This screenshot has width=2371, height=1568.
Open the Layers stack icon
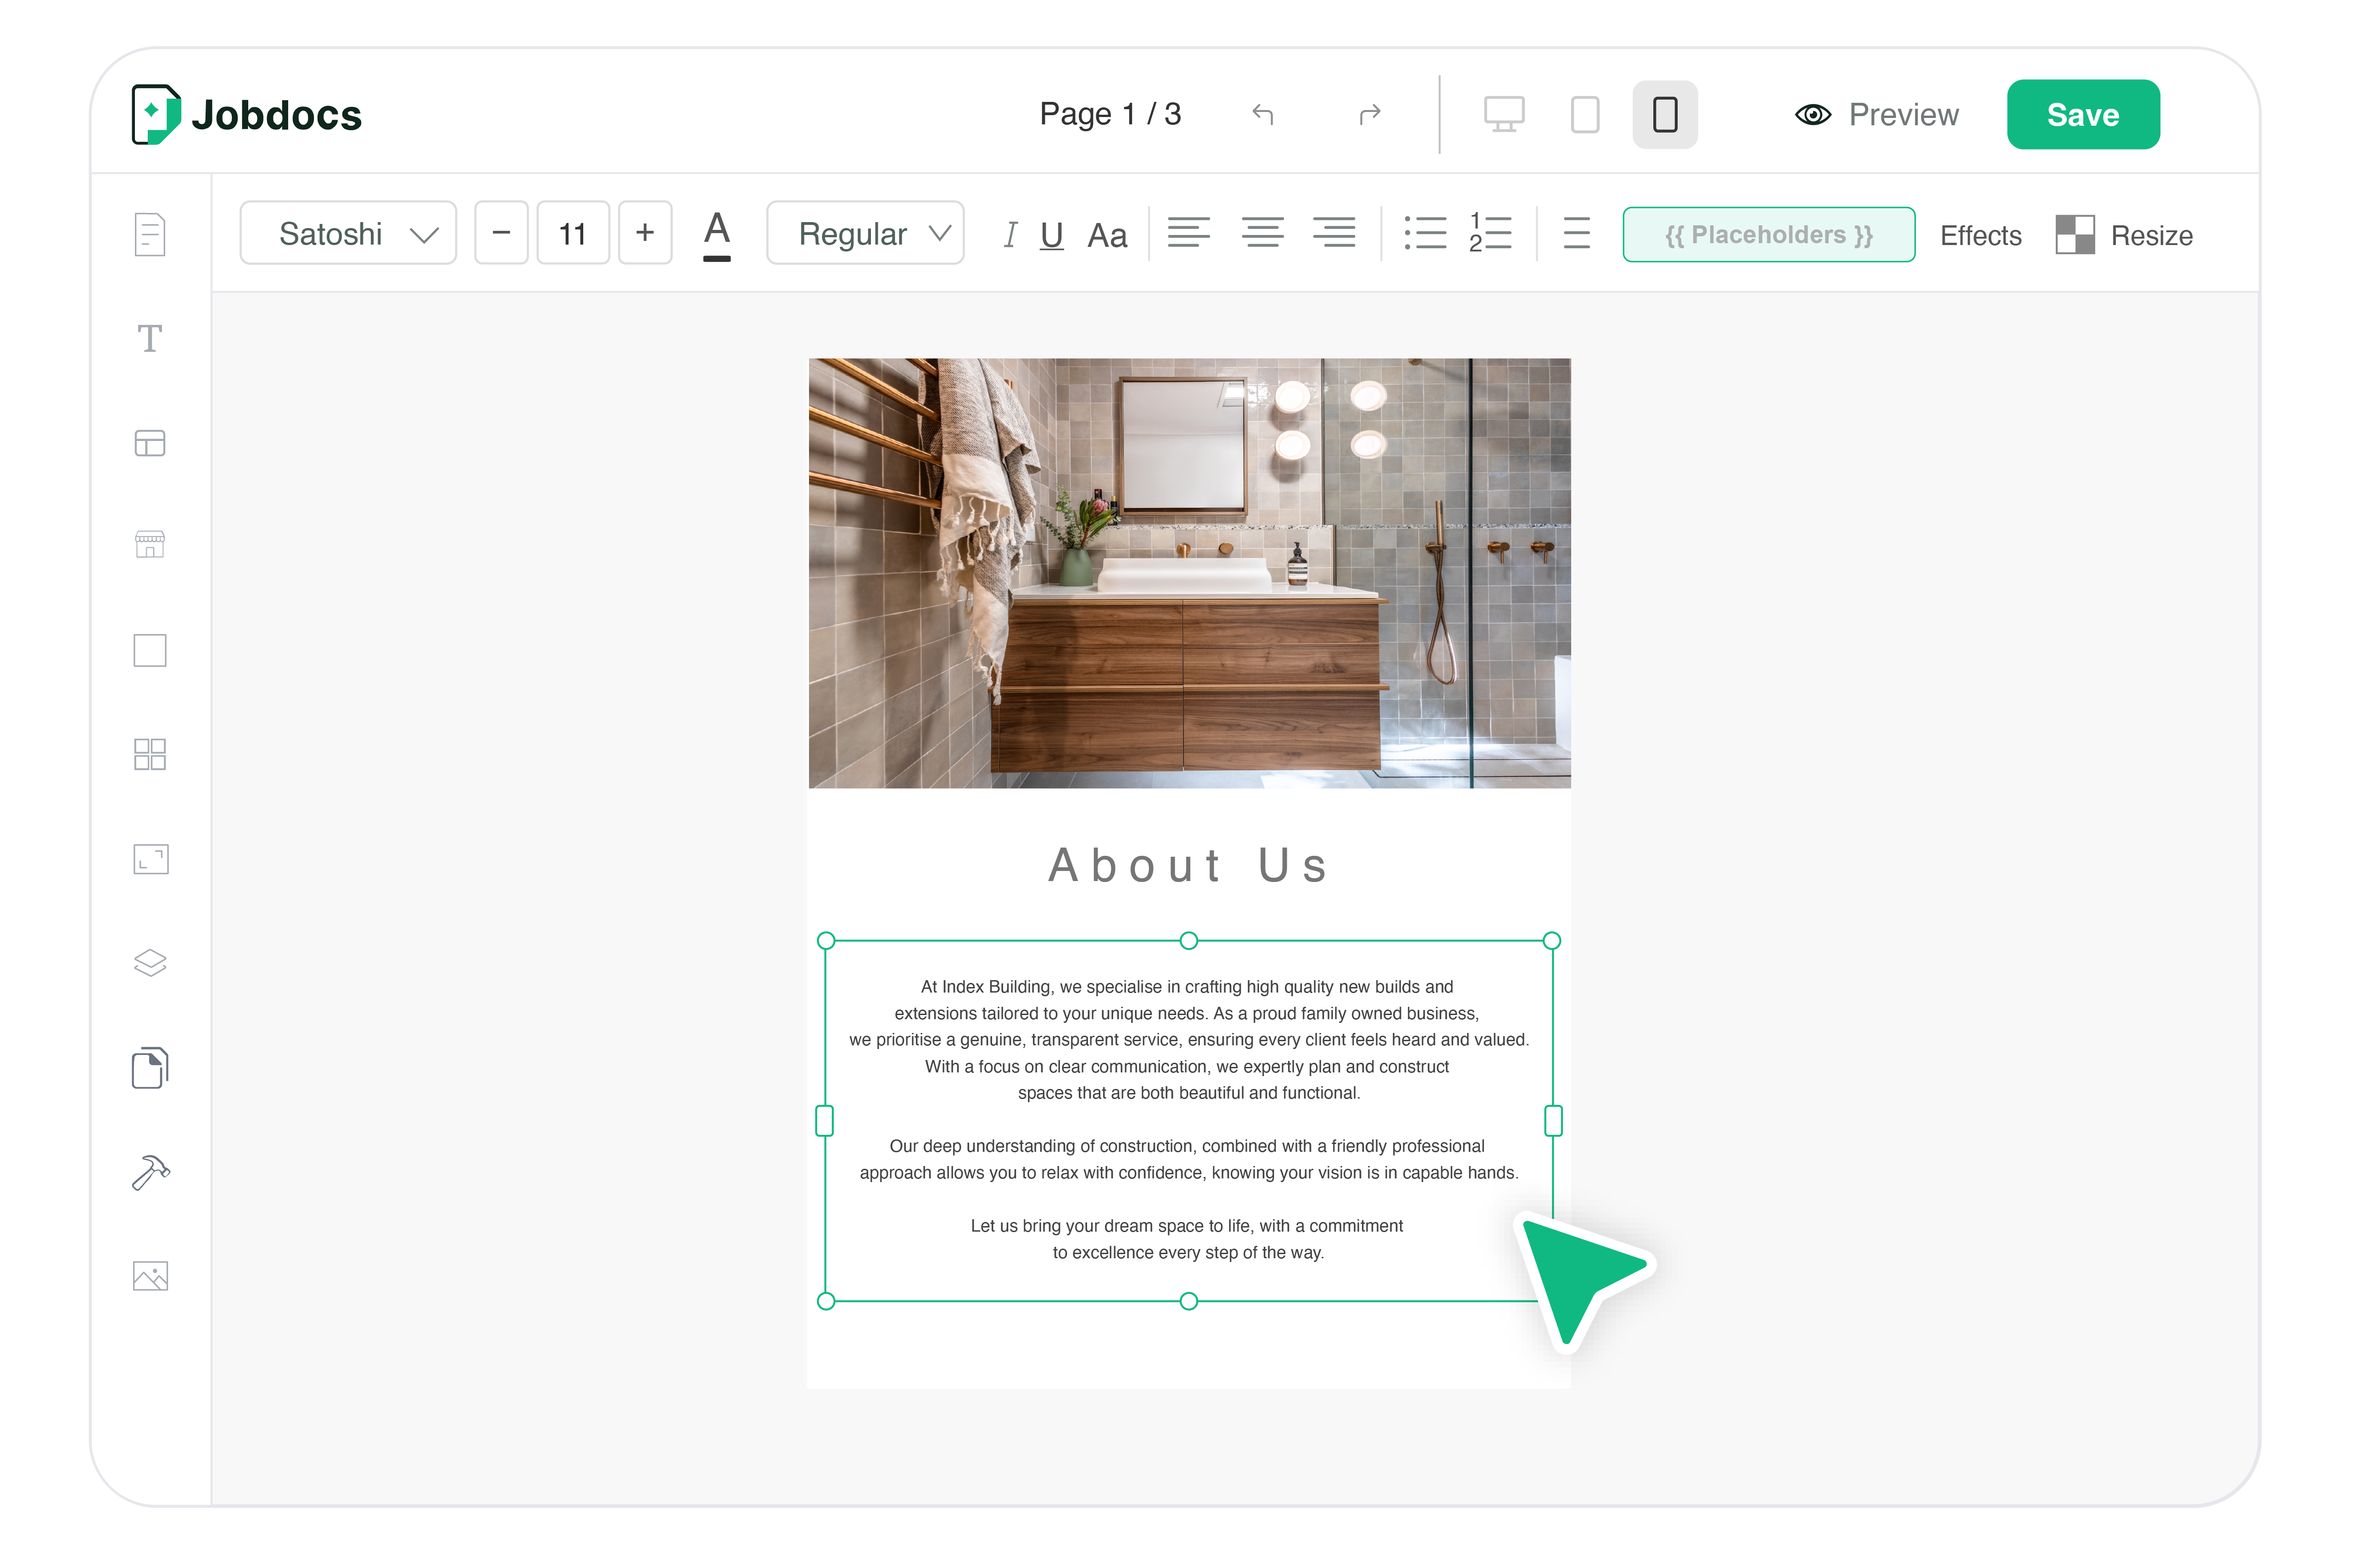tap(150, 963)
